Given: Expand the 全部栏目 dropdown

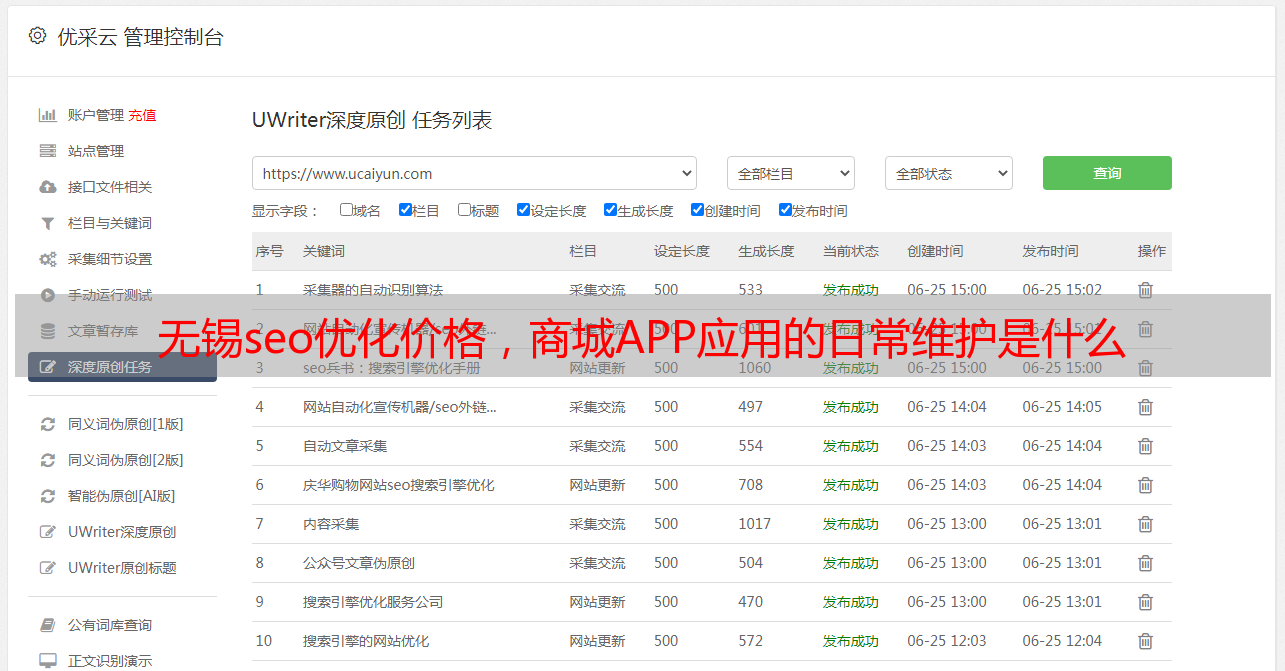Looking at the screenshot, I should (790, 173).
